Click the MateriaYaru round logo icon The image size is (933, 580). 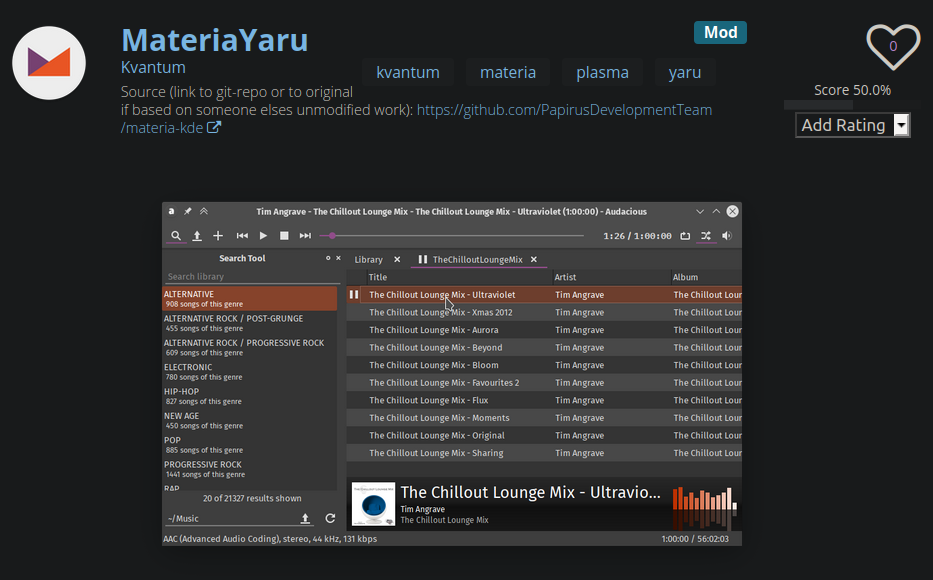tap(49, 63)
